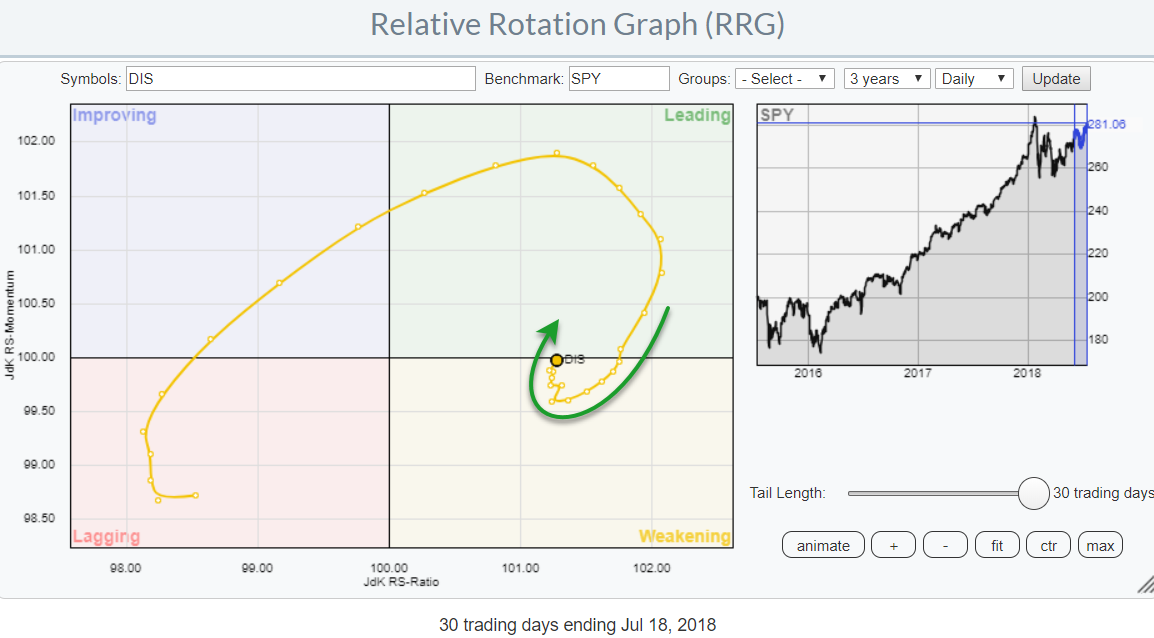Viewport: 1154px width, 638px height.
Task: Click the DIS marker on the graph
Action: (557, 360)
